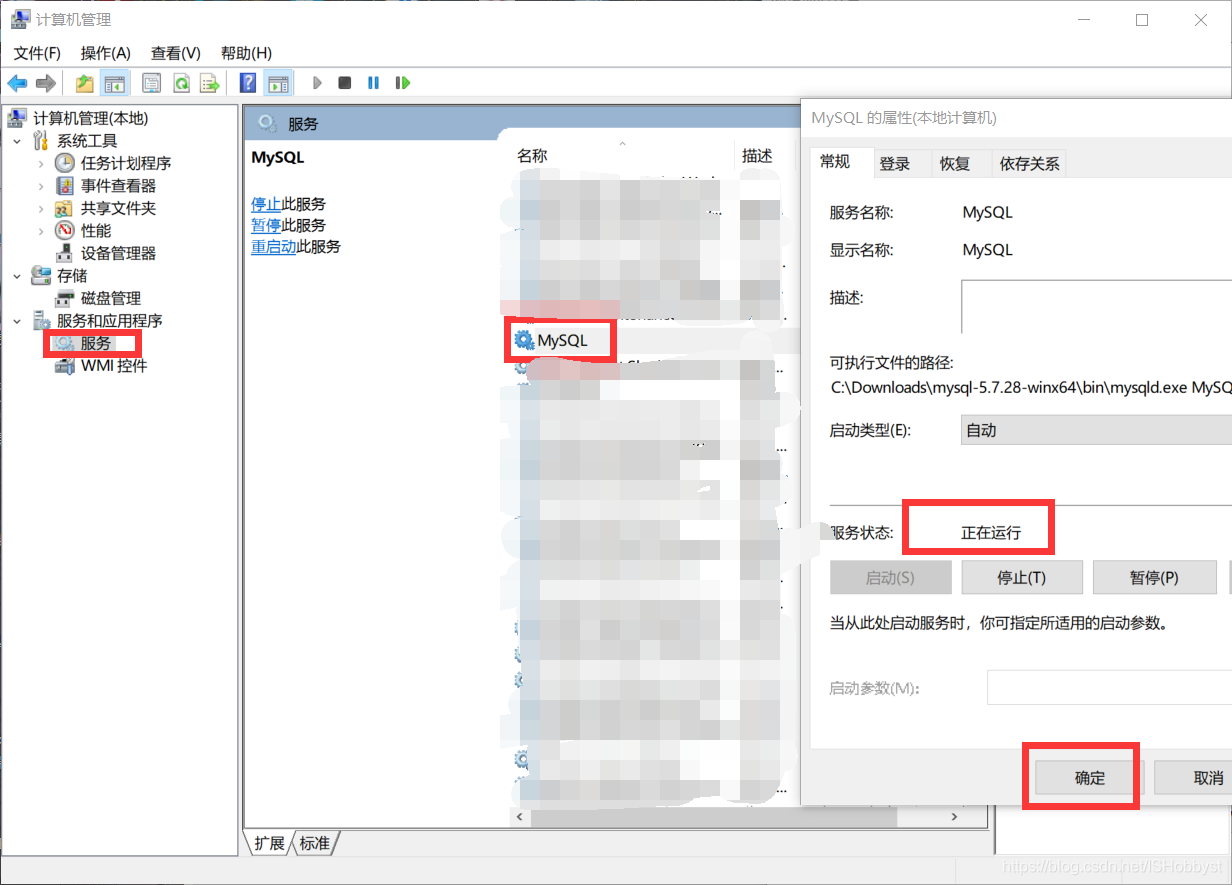The width and height of the screenshot is (1232, 885).
Task: Collapse the 系统工具 node arrow
Action: click(x=17, y=141)
